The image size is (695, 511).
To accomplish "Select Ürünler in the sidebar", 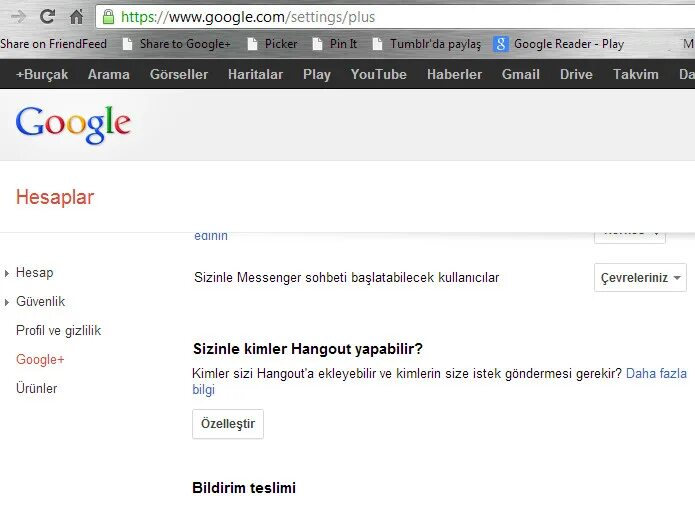I will point(36,388).
